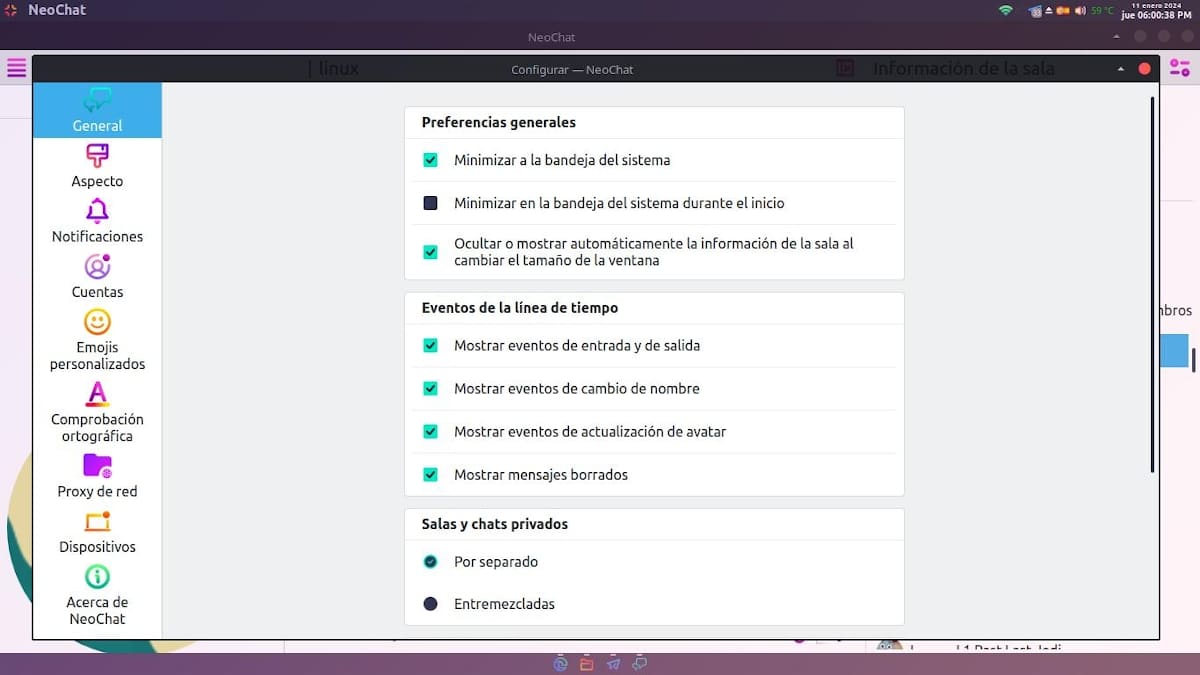Open the Aspecto settings page
The height and width of the screenshot is (675, 1200).
pos(97,166)
